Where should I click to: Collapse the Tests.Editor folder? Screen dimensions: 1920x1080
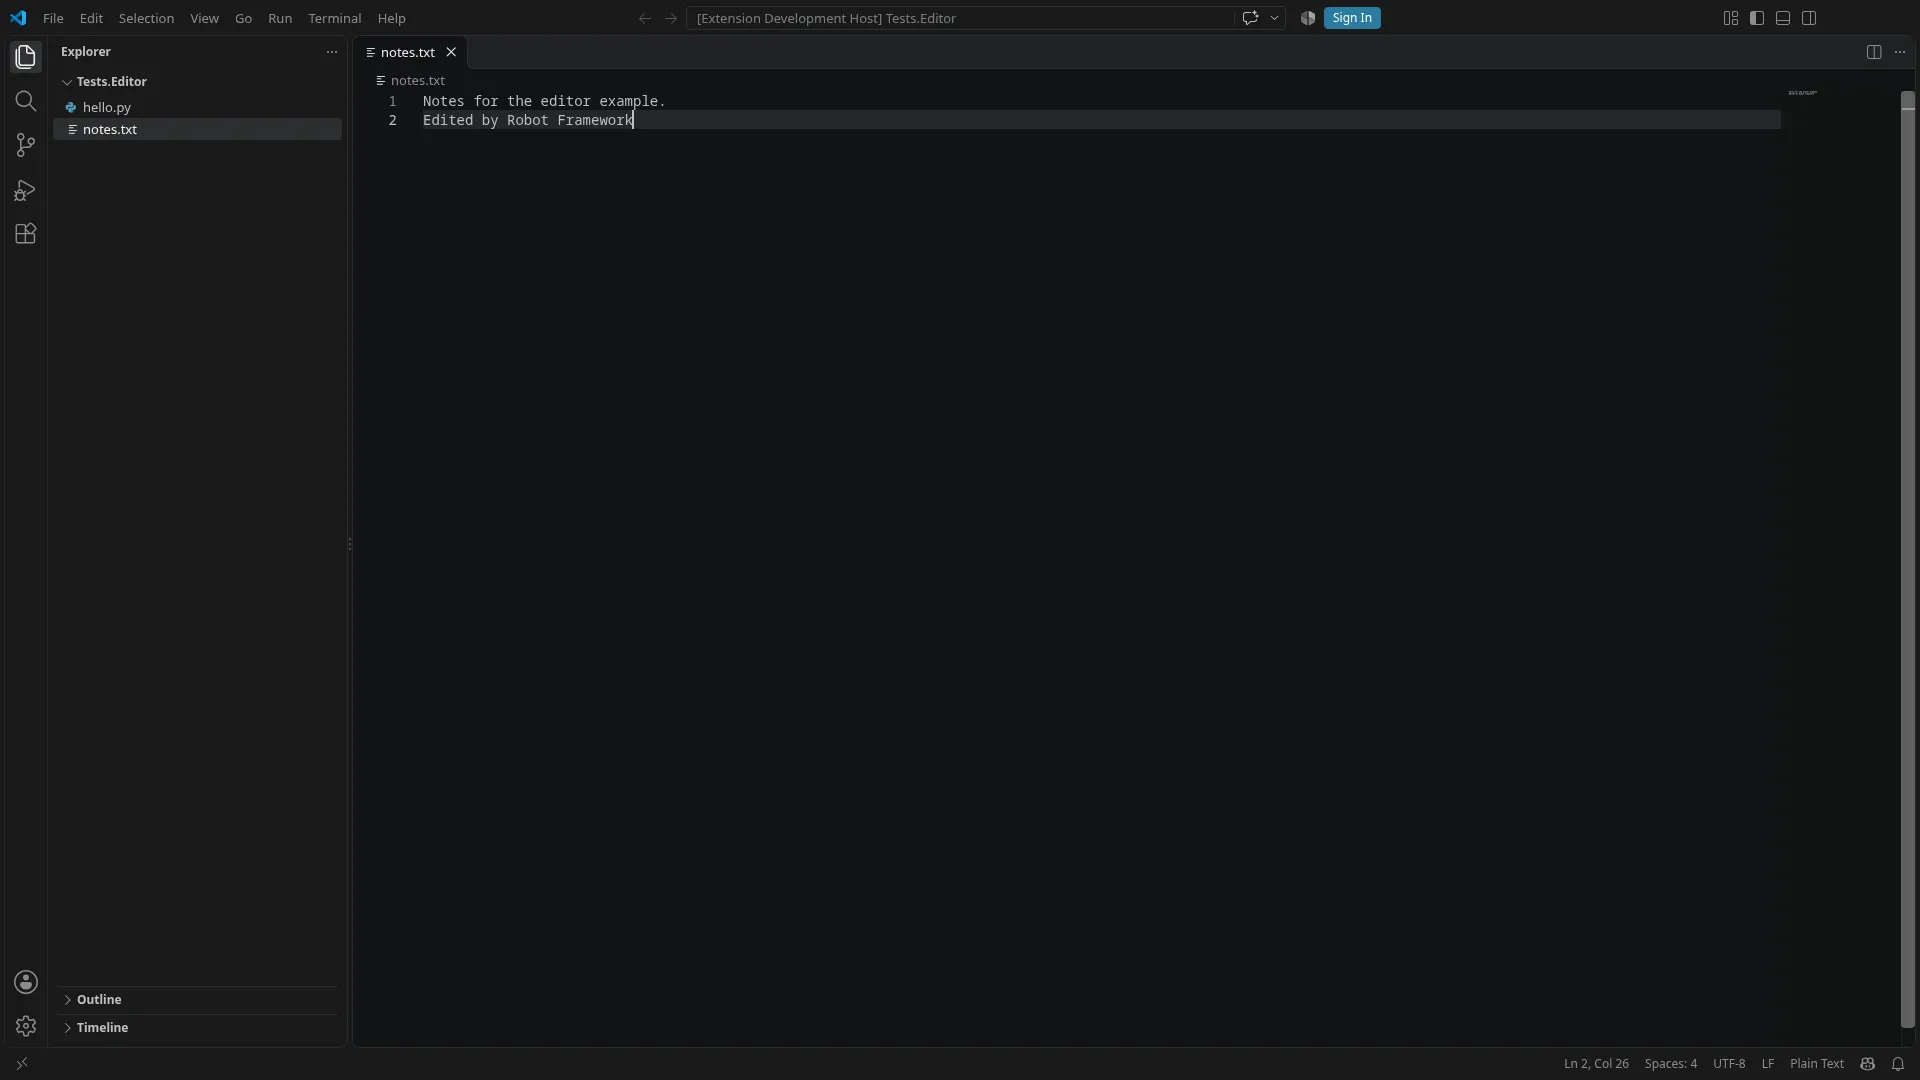[198, 82]
